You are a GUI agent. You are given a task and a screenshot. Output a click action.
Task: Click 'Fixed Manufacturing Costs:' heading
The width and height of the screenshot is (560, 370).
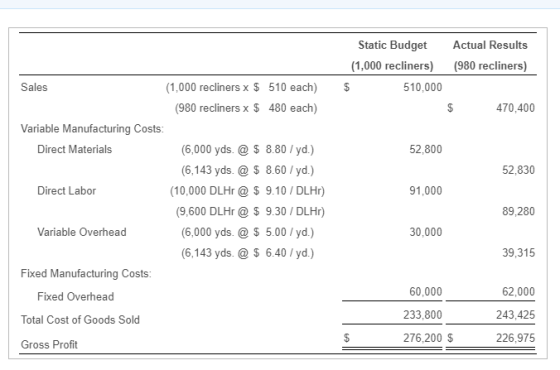pos(86,274)
